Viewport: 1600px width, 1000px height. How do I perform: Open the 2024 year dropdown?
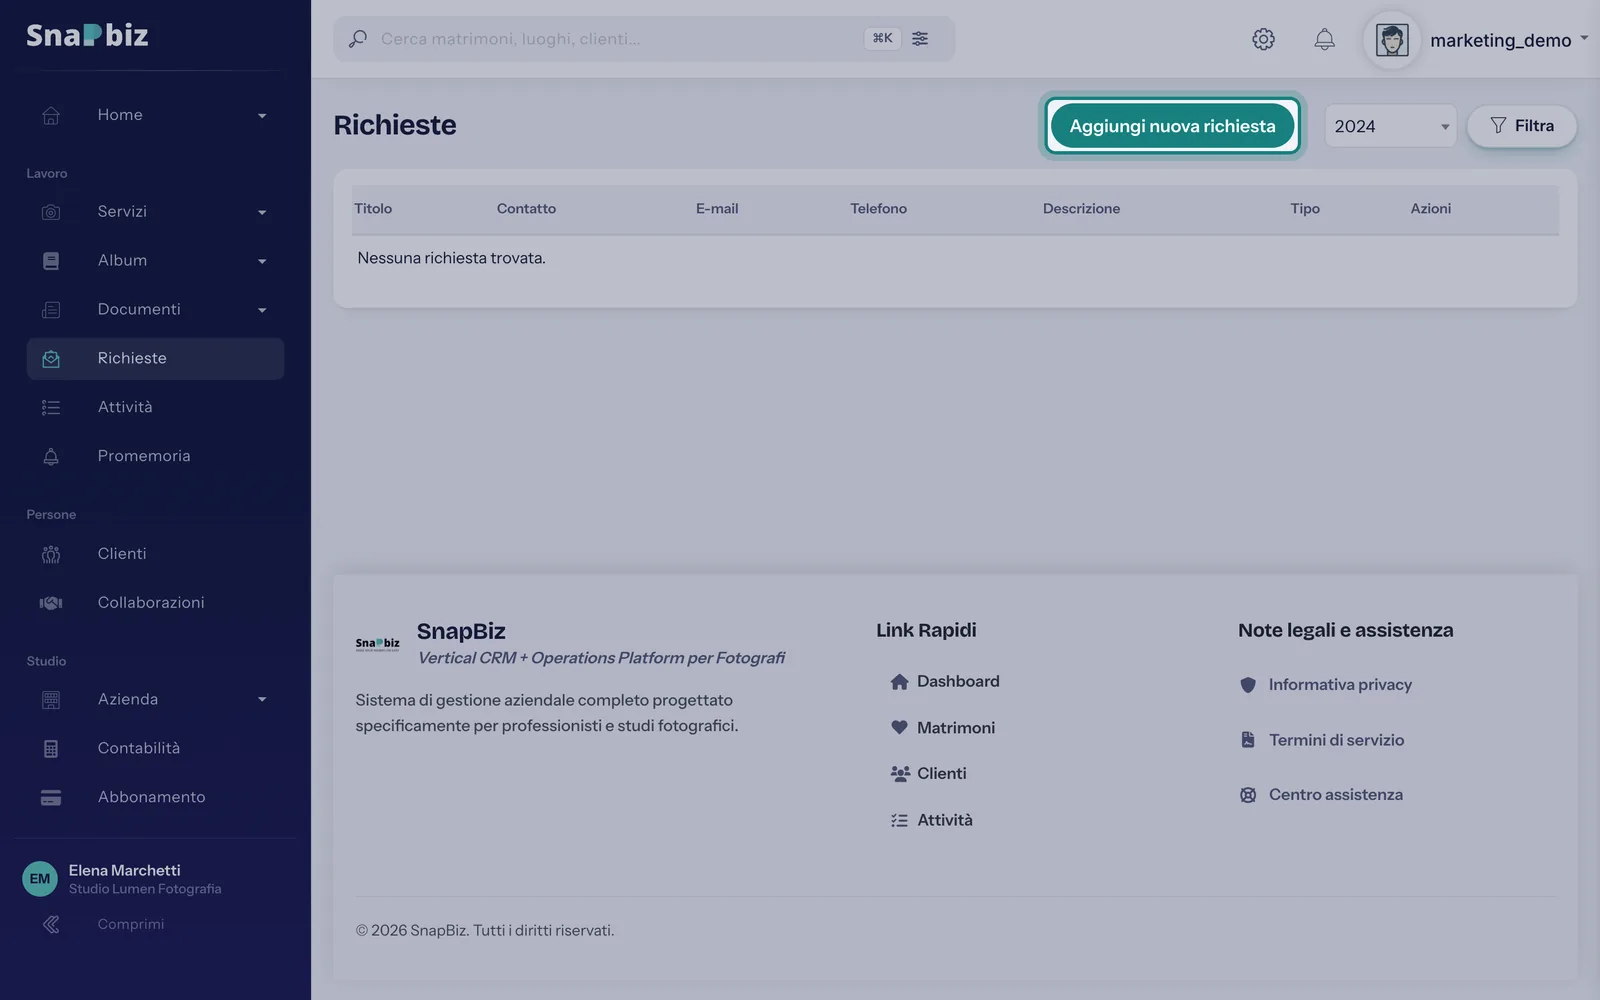1391,126
